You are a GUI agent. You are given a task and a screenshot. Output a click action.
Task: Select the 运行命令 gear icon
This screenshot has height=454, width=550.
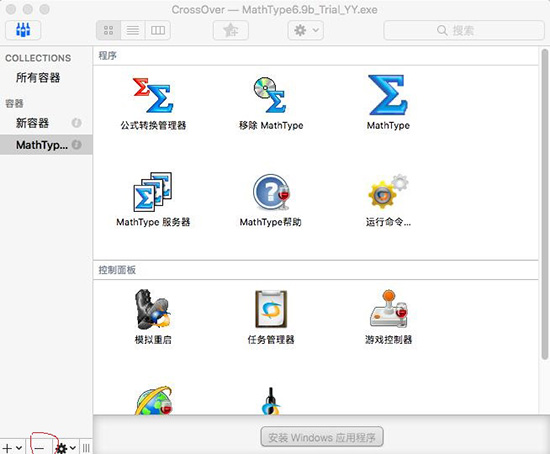388,191
